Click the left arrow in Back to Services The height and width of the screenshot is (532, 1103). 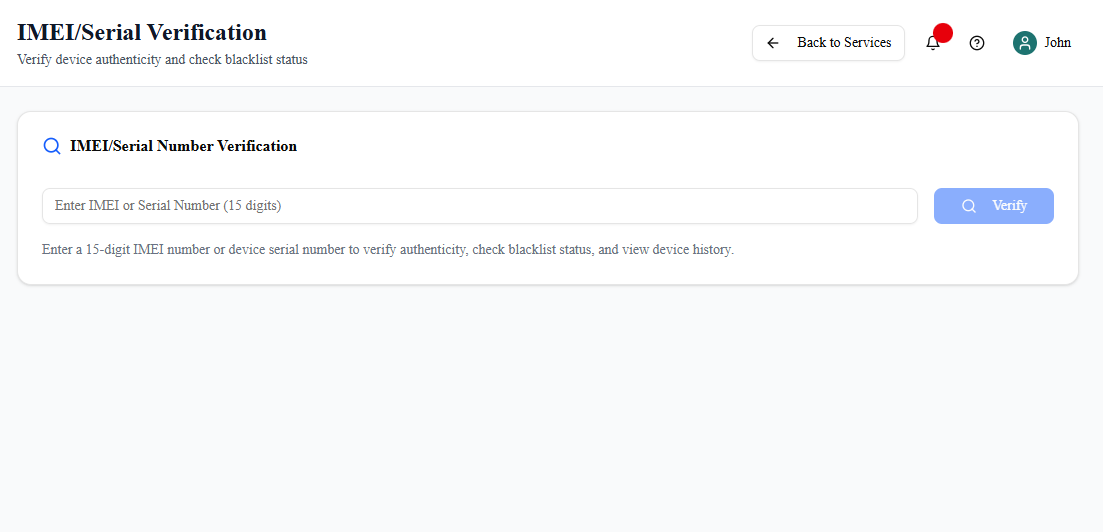(773, 43)
